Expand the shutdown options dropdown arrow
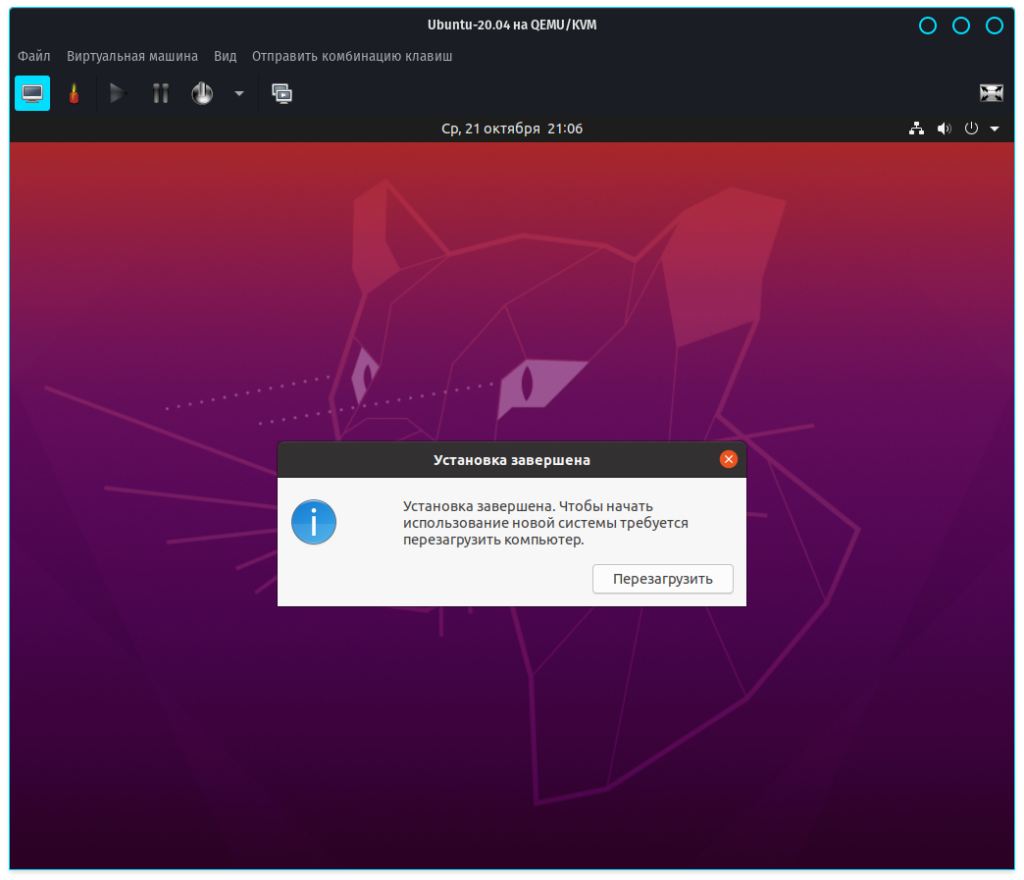 [x=239, y=93]
